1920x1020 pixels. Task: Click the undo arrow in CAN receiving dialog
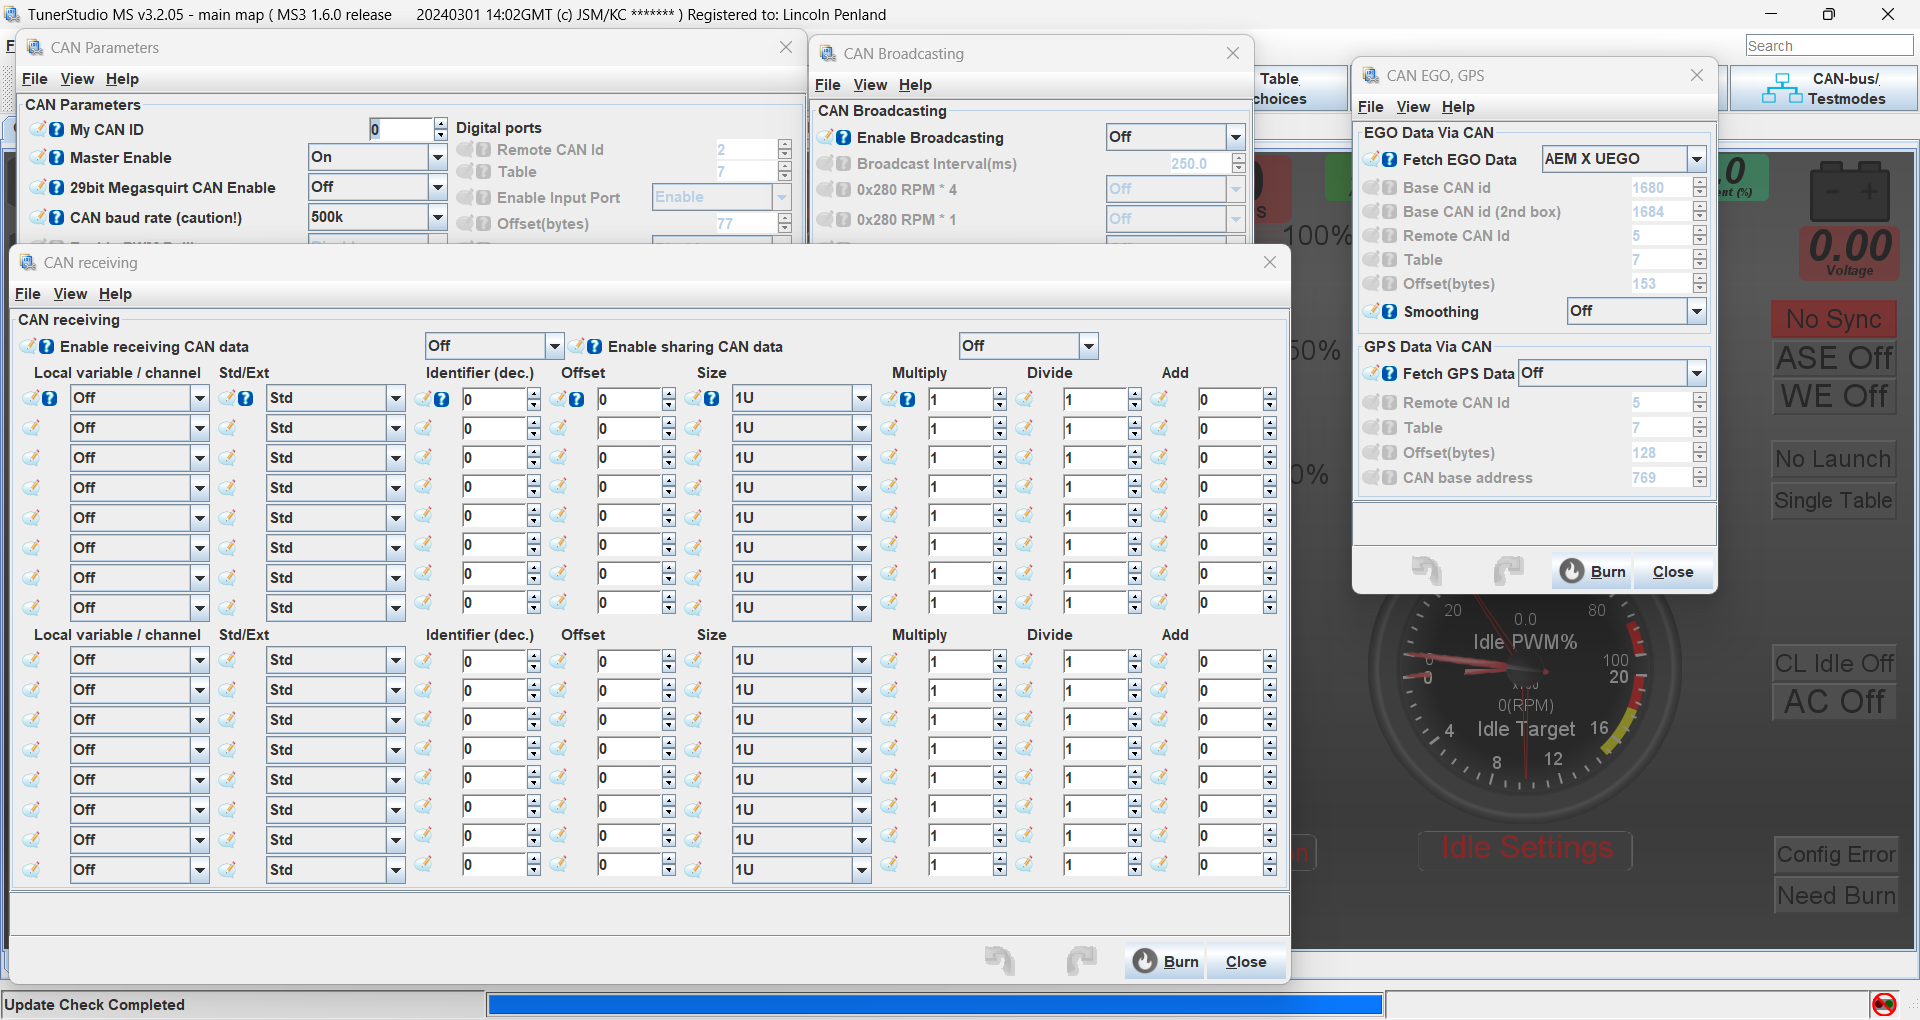point(999,961)
